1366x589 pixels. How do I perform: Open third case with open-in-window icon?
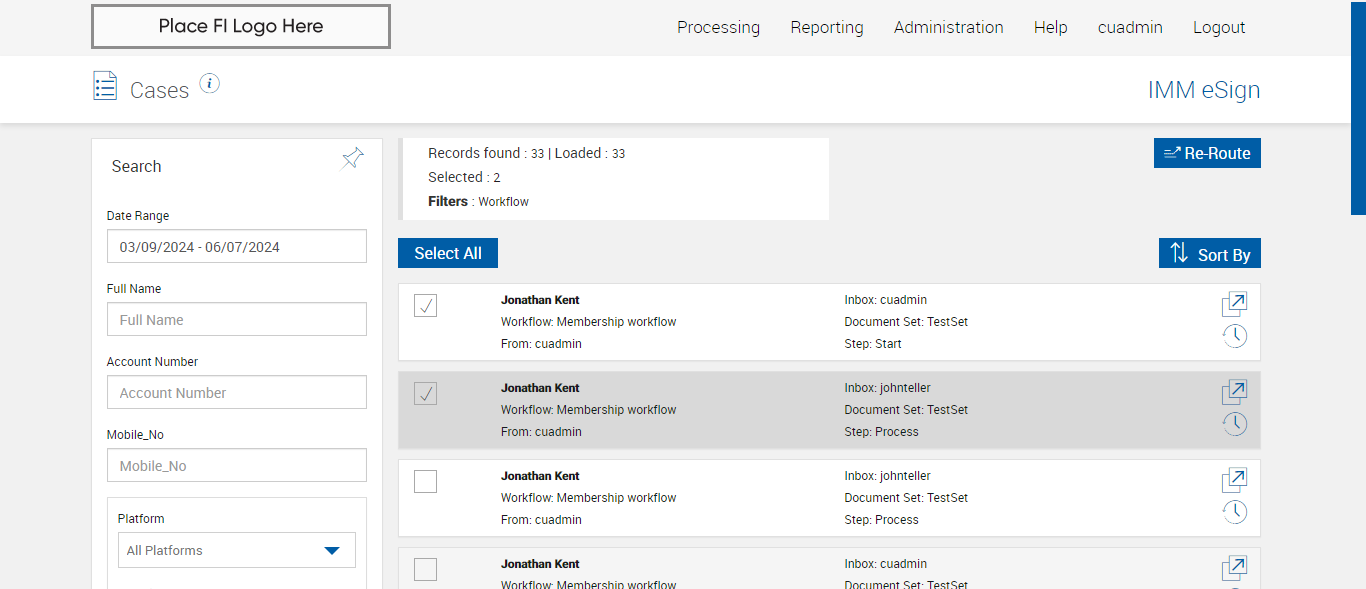tap(1234, 480)
